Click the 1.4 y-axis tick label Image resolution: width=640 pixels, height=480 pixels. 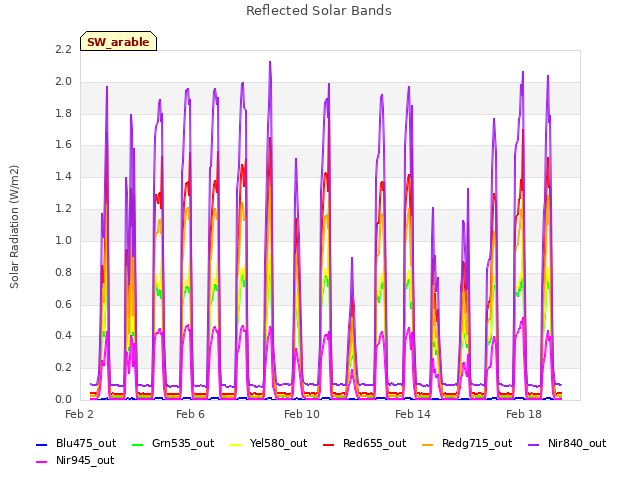coord(63,176)
